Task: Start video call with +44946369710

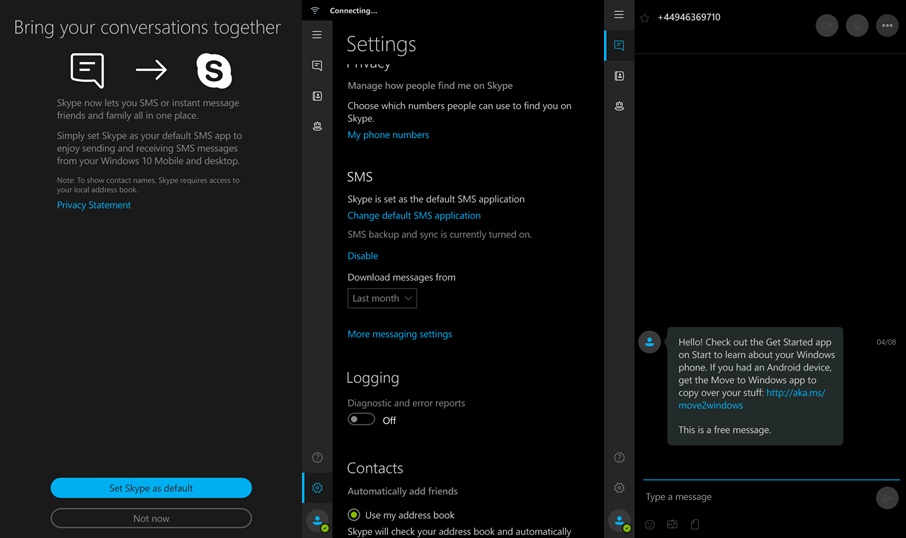Action: [x=827, y=25]
